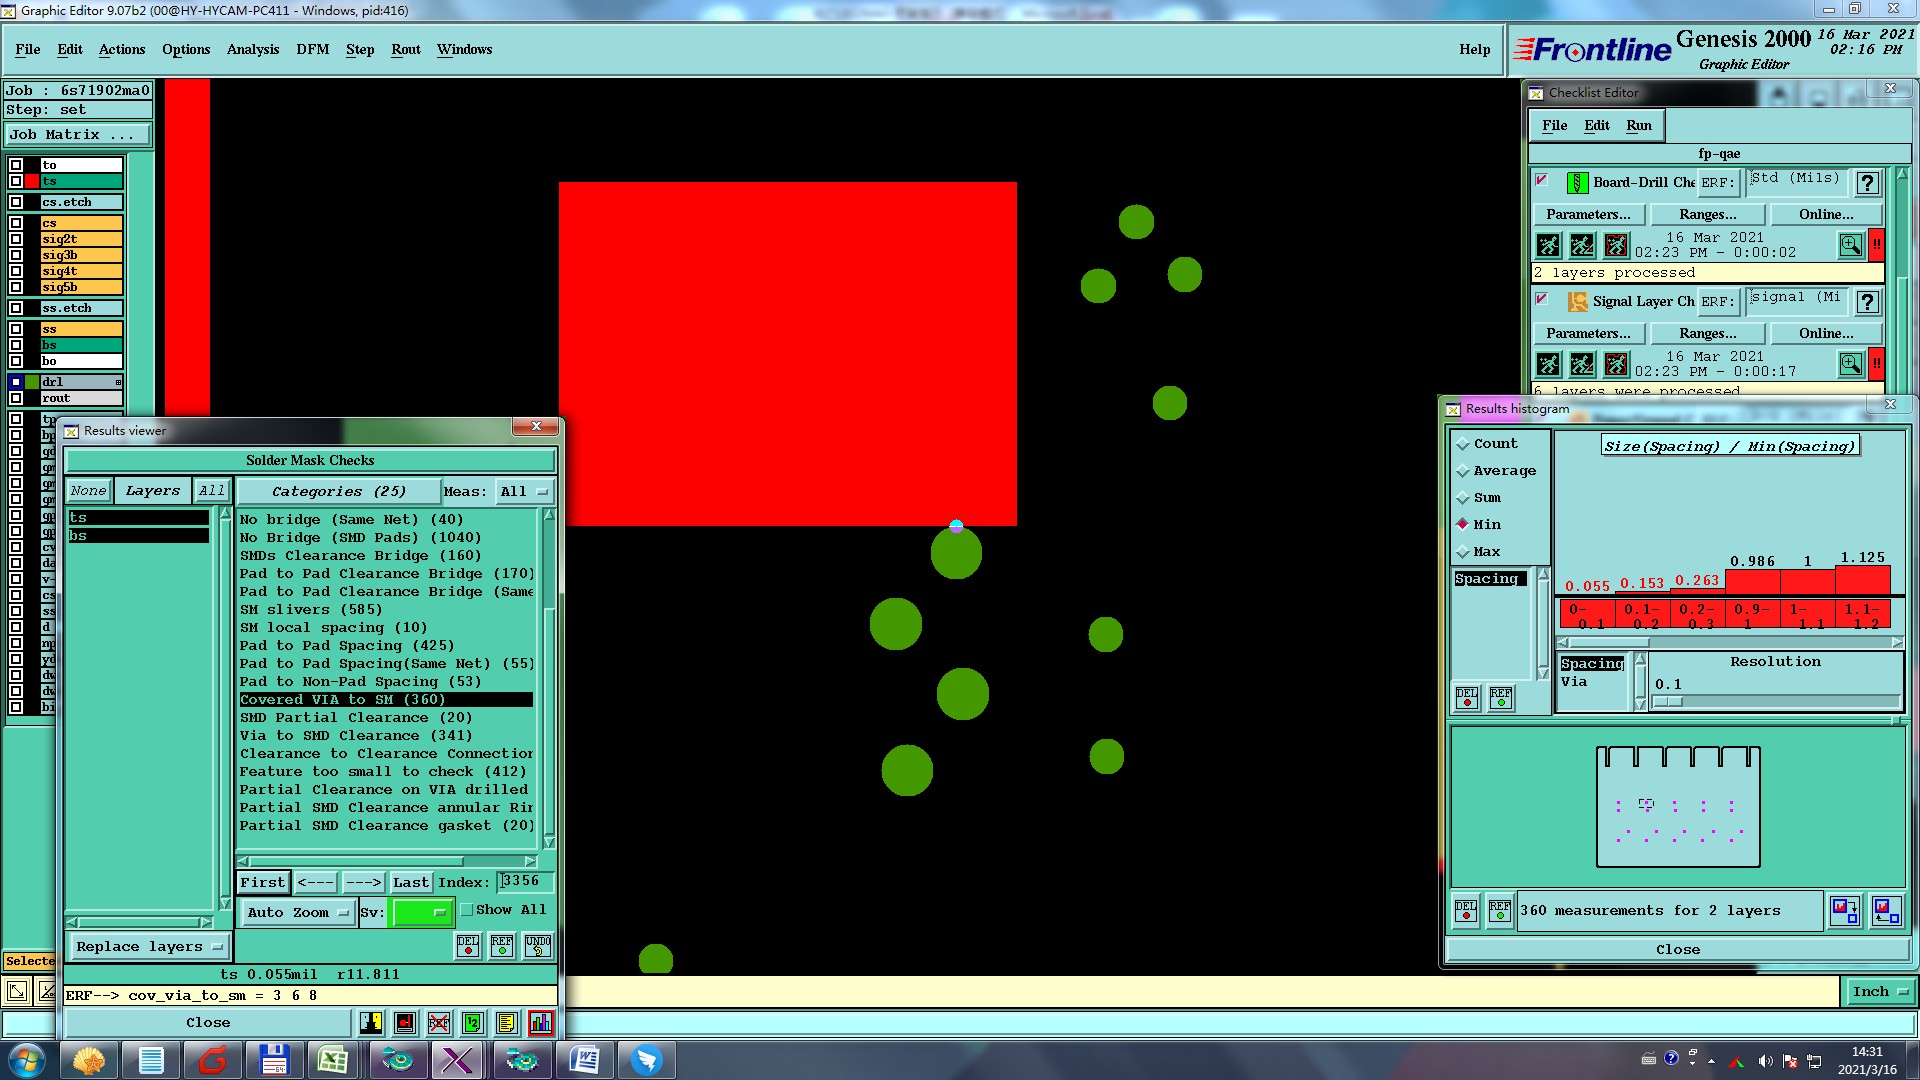The height and width of the screenshot is (1080, 1920).
Task: Toggle visibility box of layer sig2t
Action: click(x=16, y=239)
